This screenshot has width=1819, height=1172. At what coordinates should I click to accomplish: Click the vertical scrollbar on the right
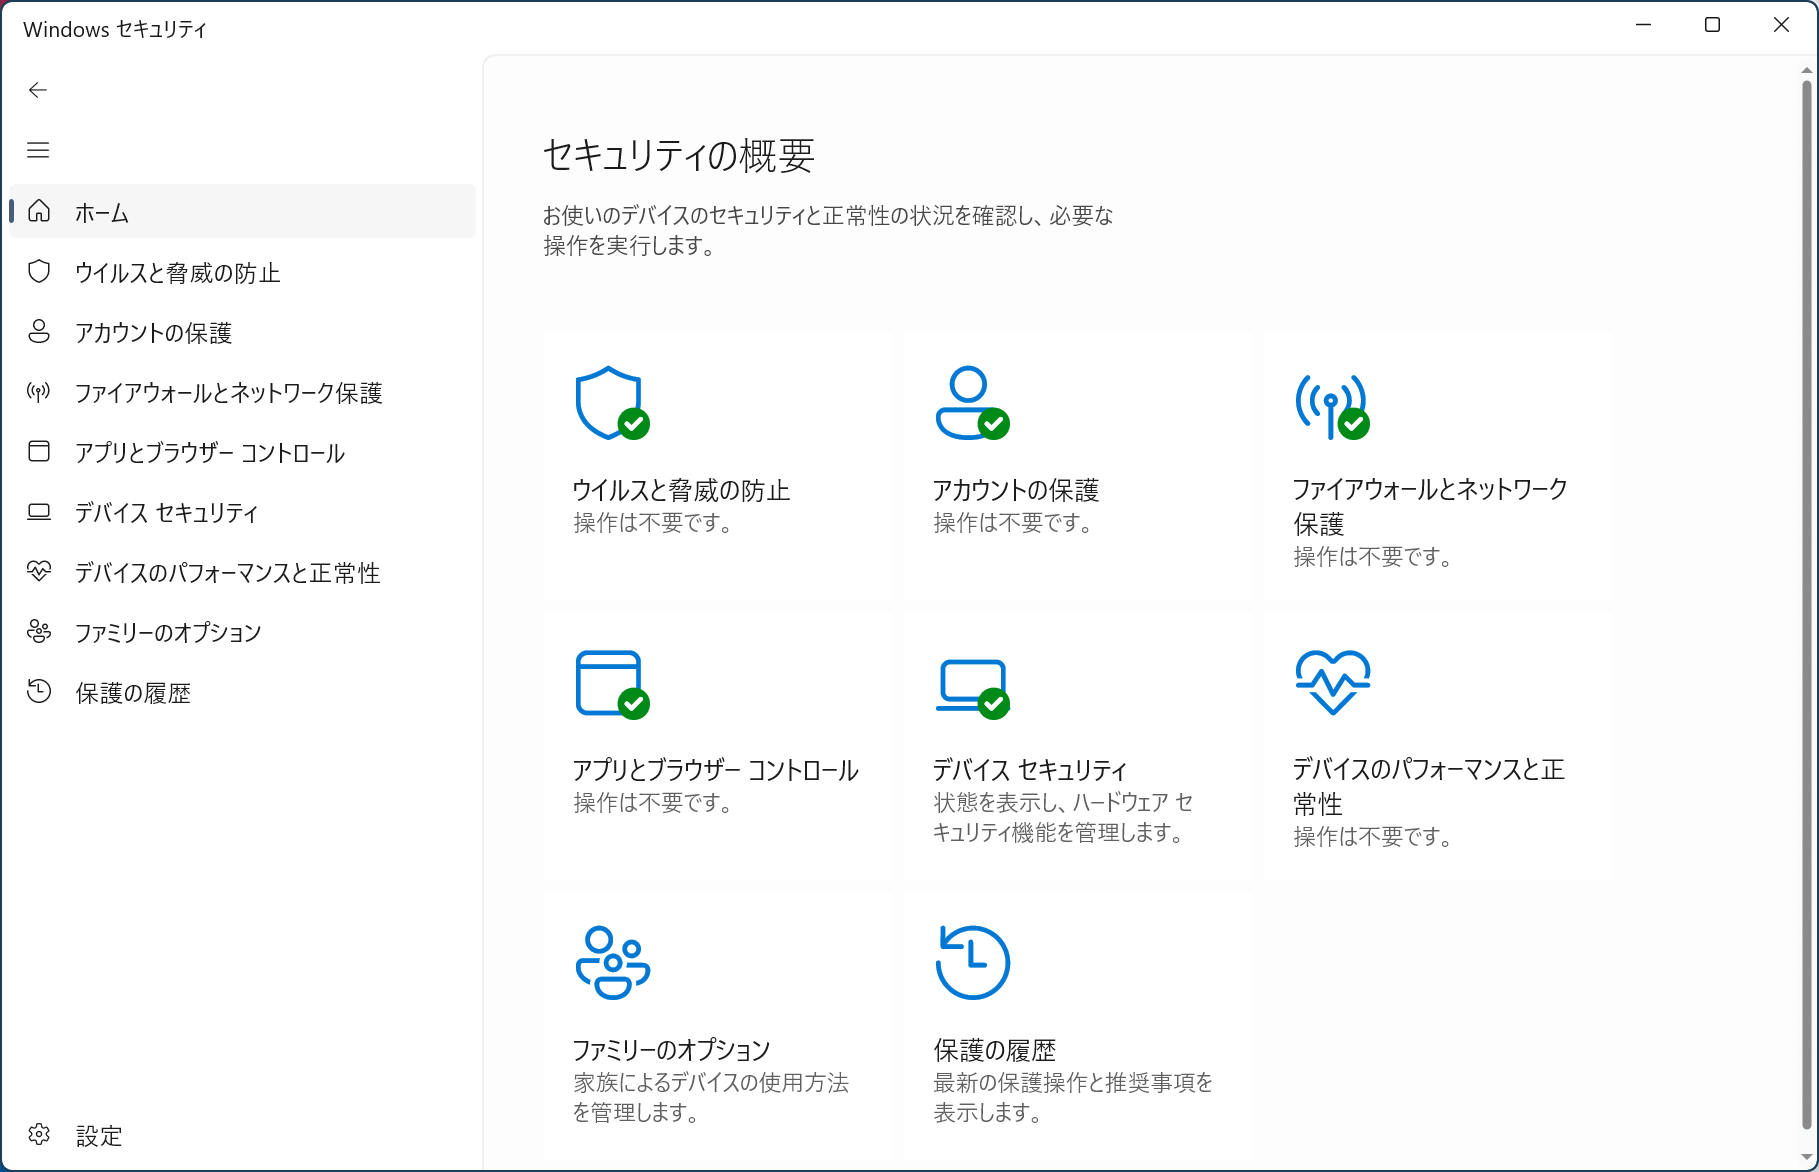point(1806,600)
